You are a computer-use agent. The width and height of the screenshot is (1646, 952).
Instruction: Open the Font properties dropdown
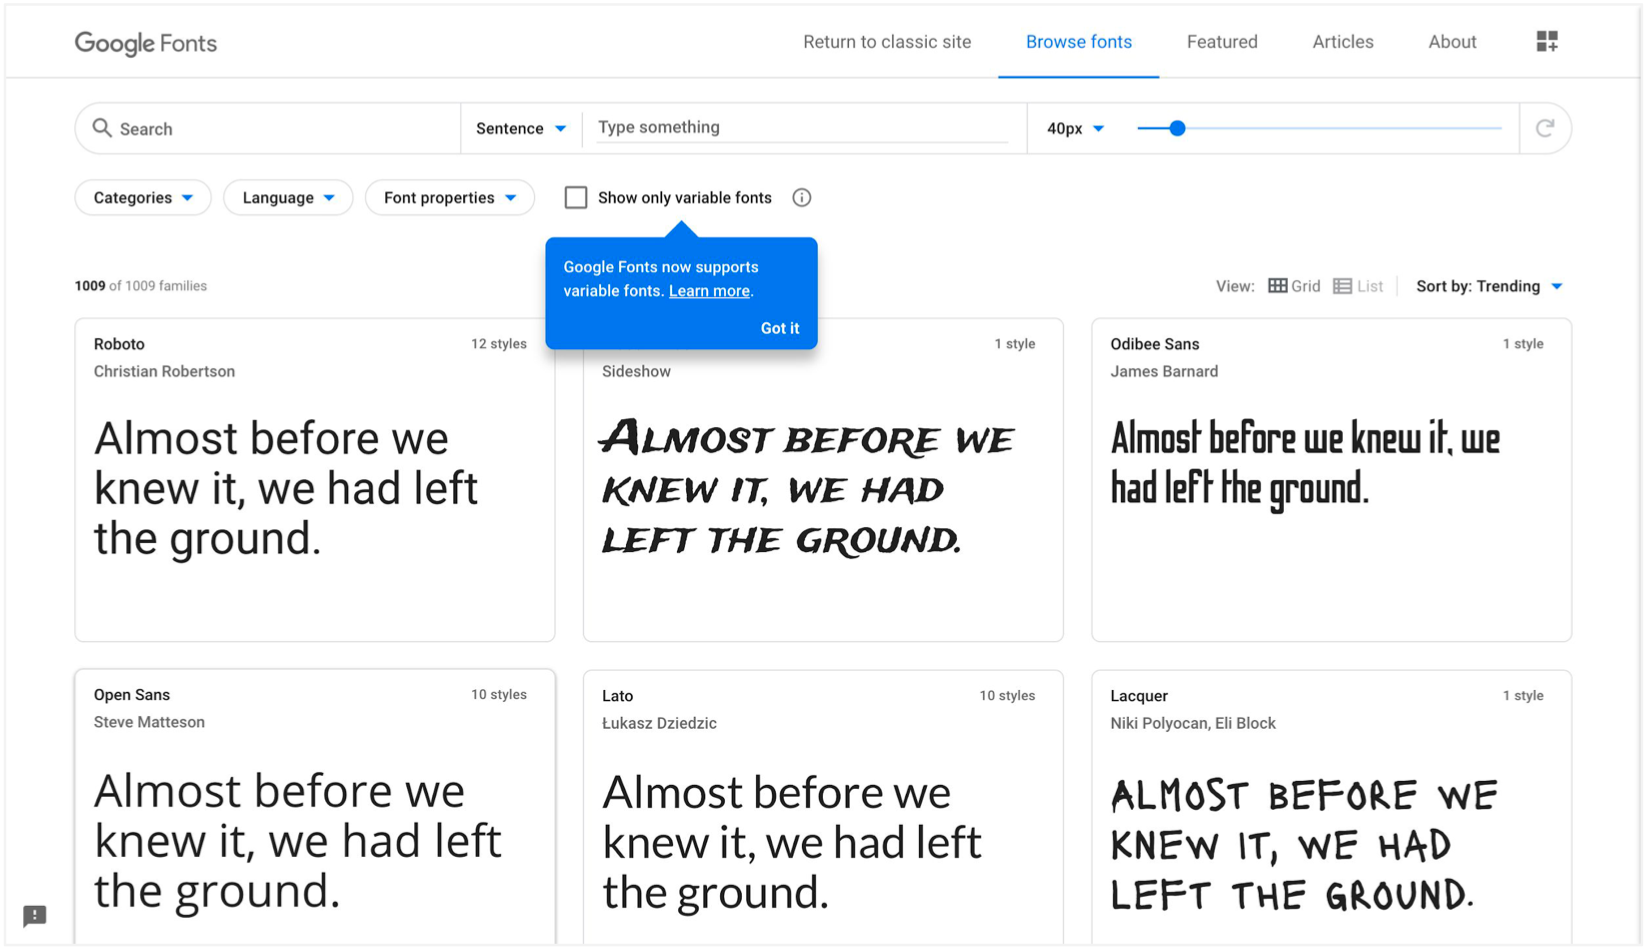point(450,198)
